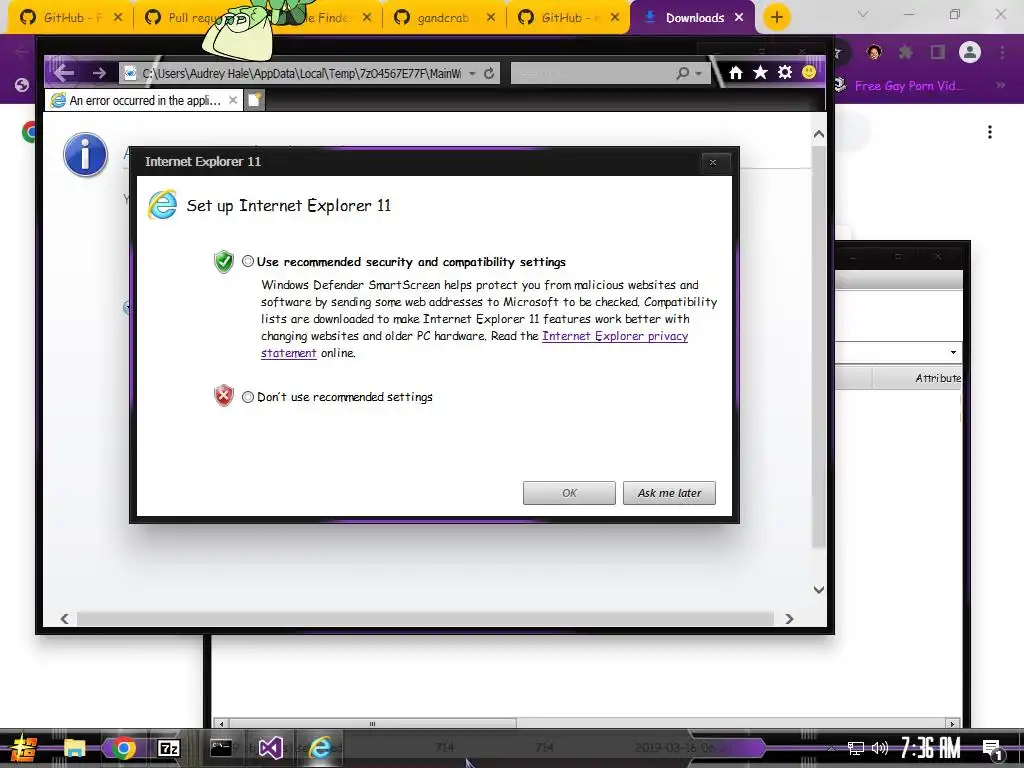Click the OK button in setup dialog
Screen dimensions: 1024x768
point(569,493)
